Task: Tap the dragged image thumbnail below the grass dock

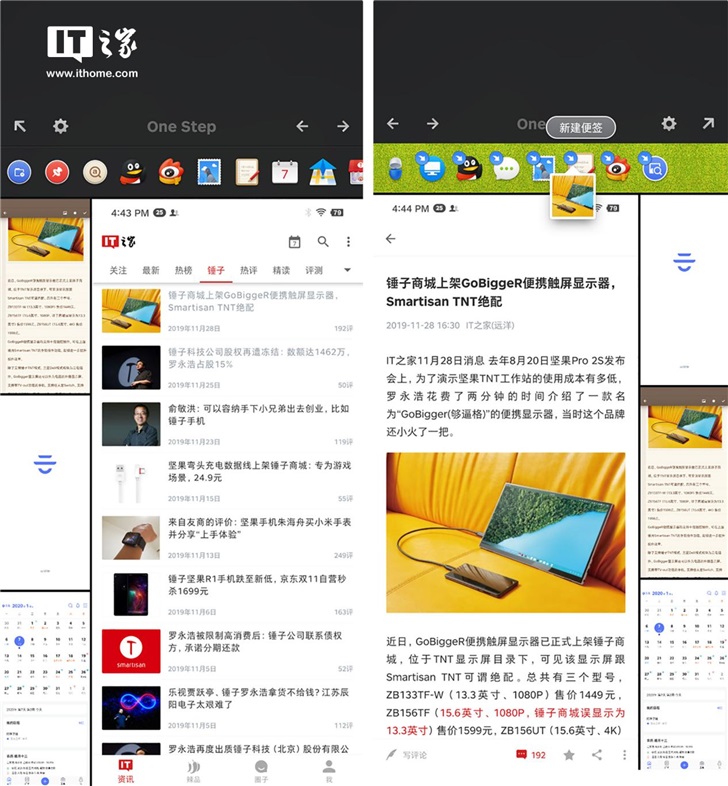Action: click(573, 196)
